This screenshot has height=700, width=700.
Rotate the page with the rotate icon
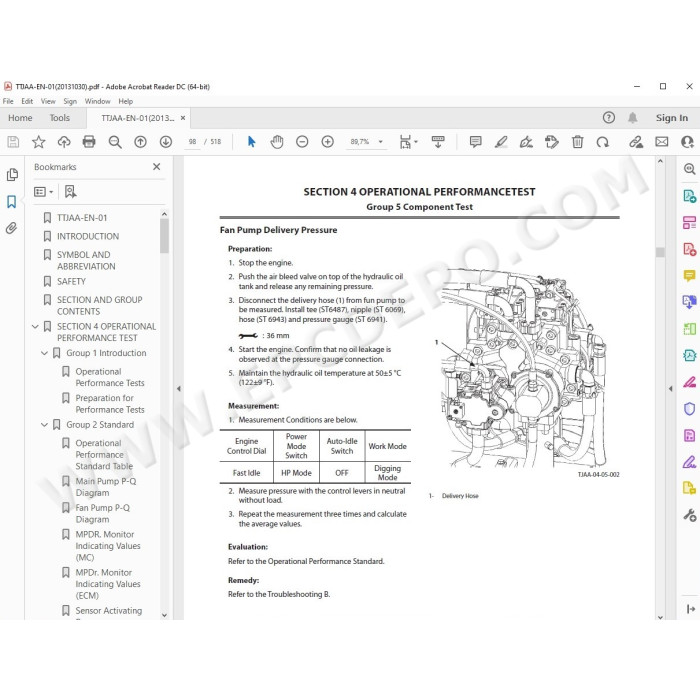[603, 142]
